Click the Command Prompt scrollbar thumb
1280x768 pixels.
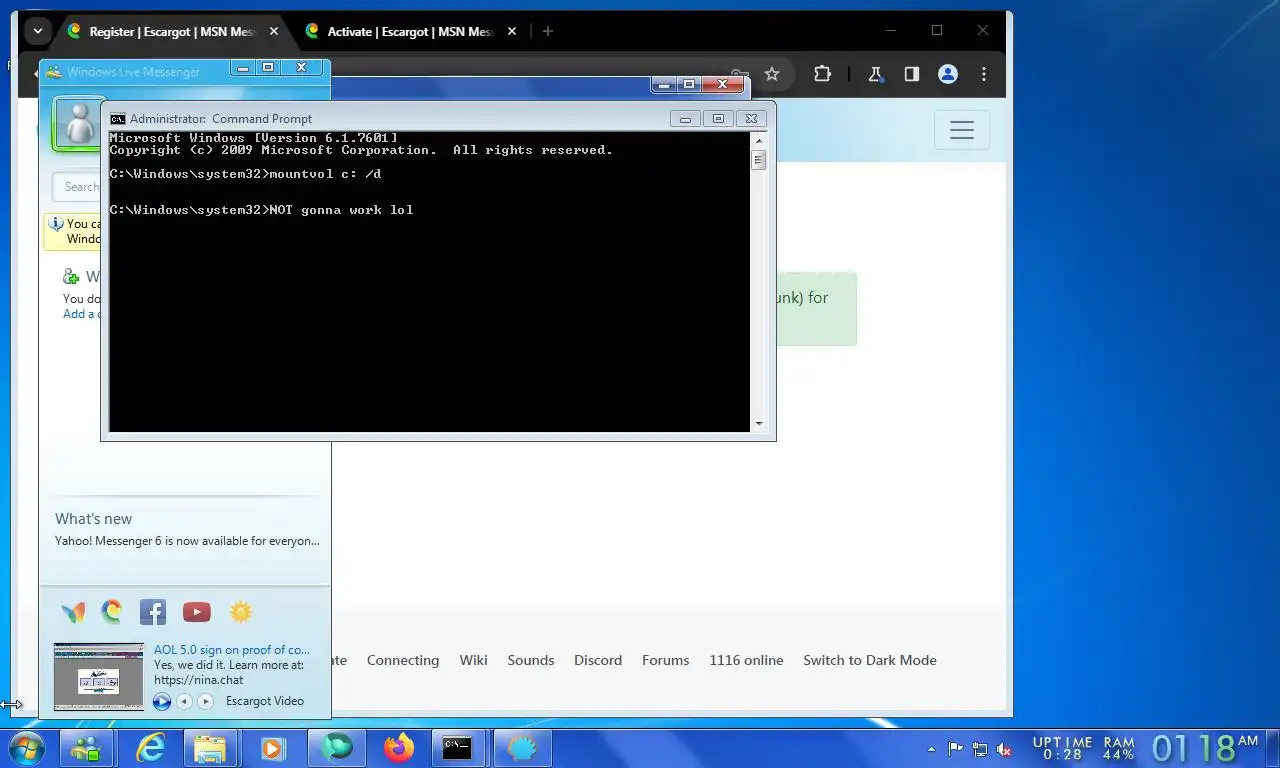(x=758, y=160)
